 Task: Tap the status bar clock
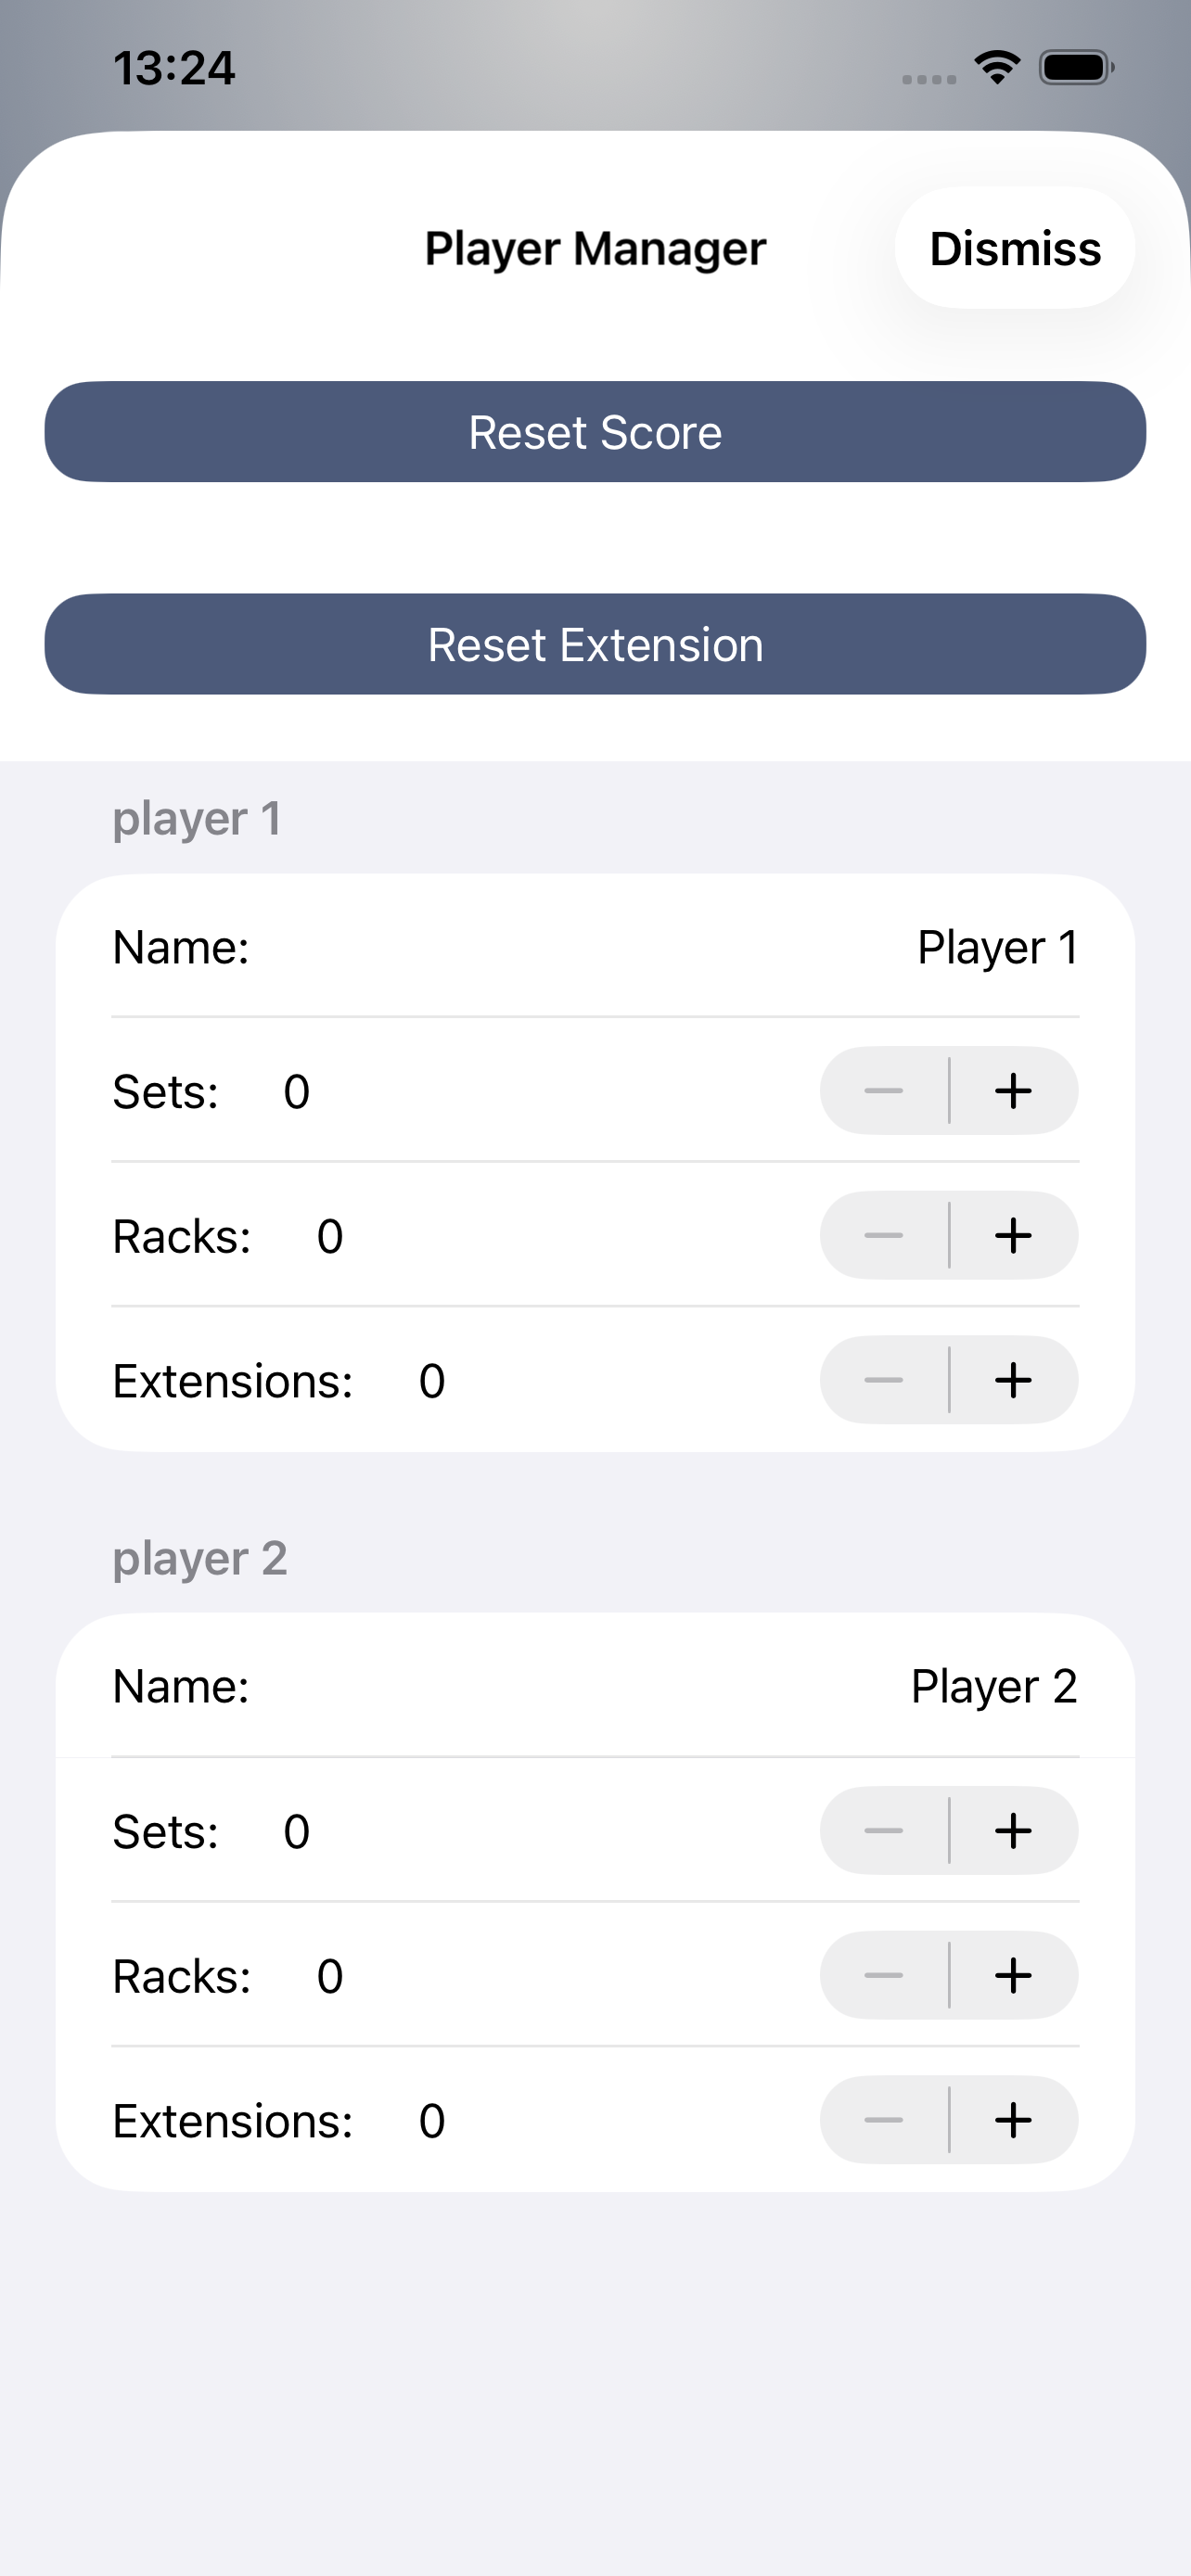click(x=174, y=68)
